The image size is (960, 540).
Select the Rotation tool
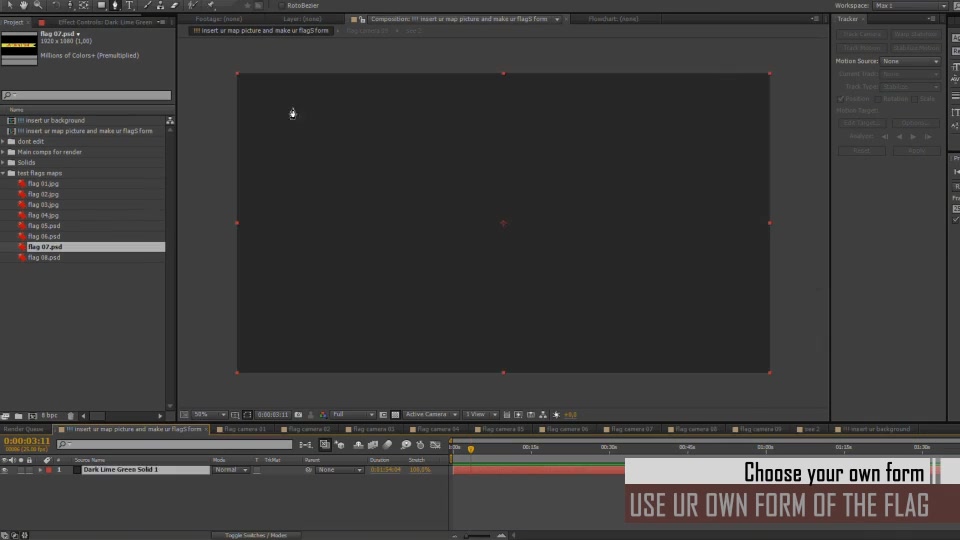coord(56,5)
